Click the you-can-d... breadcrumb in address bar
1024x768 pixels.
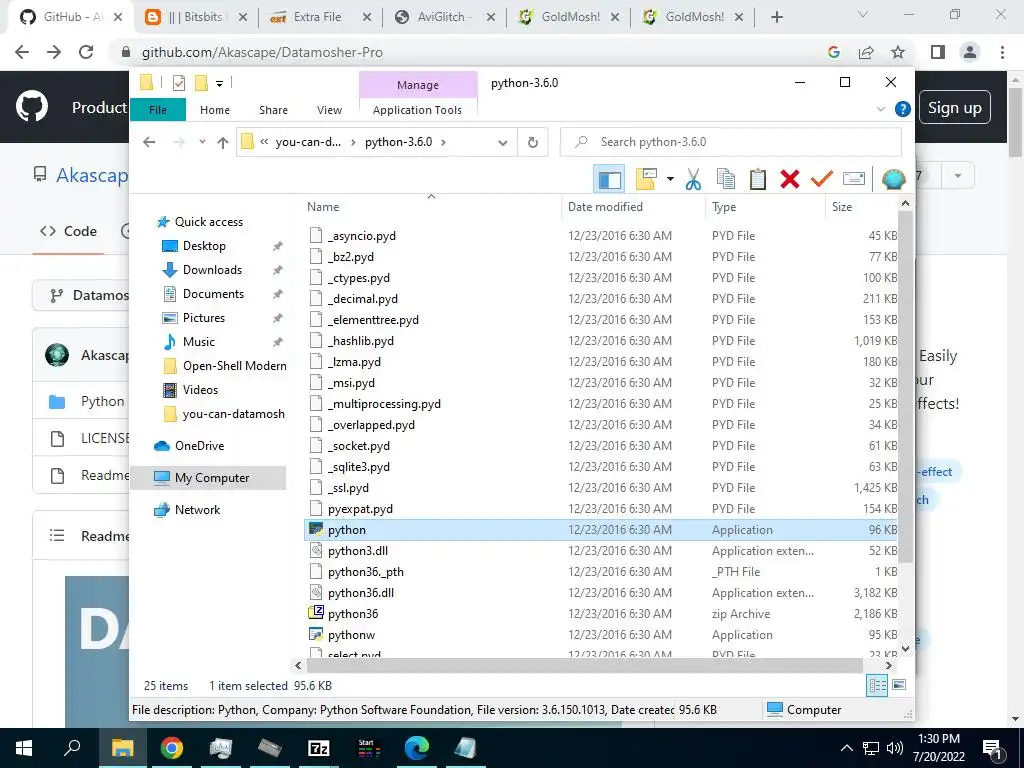[x=308, y=142]
